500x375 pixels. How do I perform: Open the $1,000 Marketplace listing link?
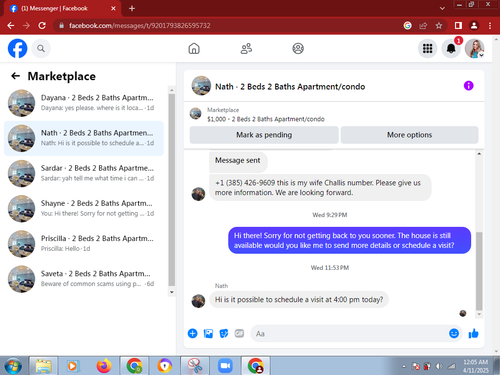click(x=266, y=119)
